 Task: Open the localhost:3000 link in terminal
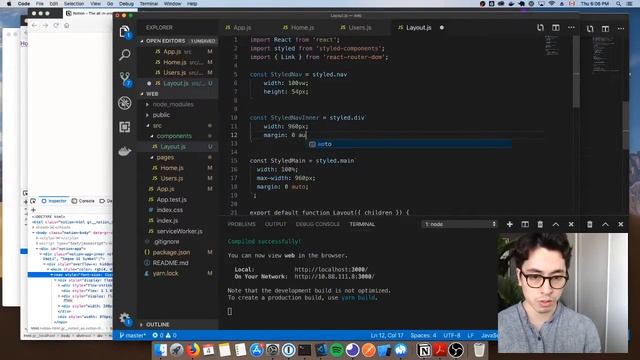pos(331,269)
